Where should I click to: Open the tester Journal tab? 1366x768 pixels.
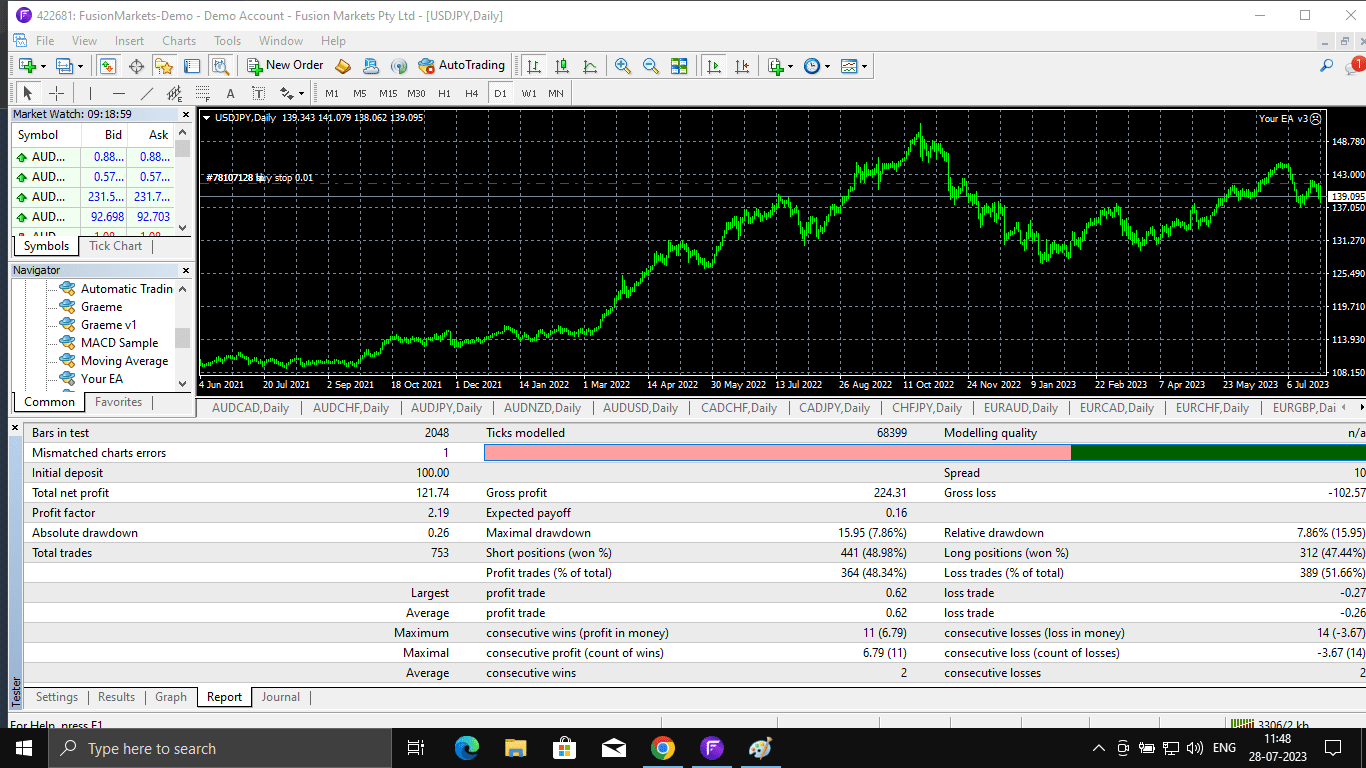click(281, 697)
